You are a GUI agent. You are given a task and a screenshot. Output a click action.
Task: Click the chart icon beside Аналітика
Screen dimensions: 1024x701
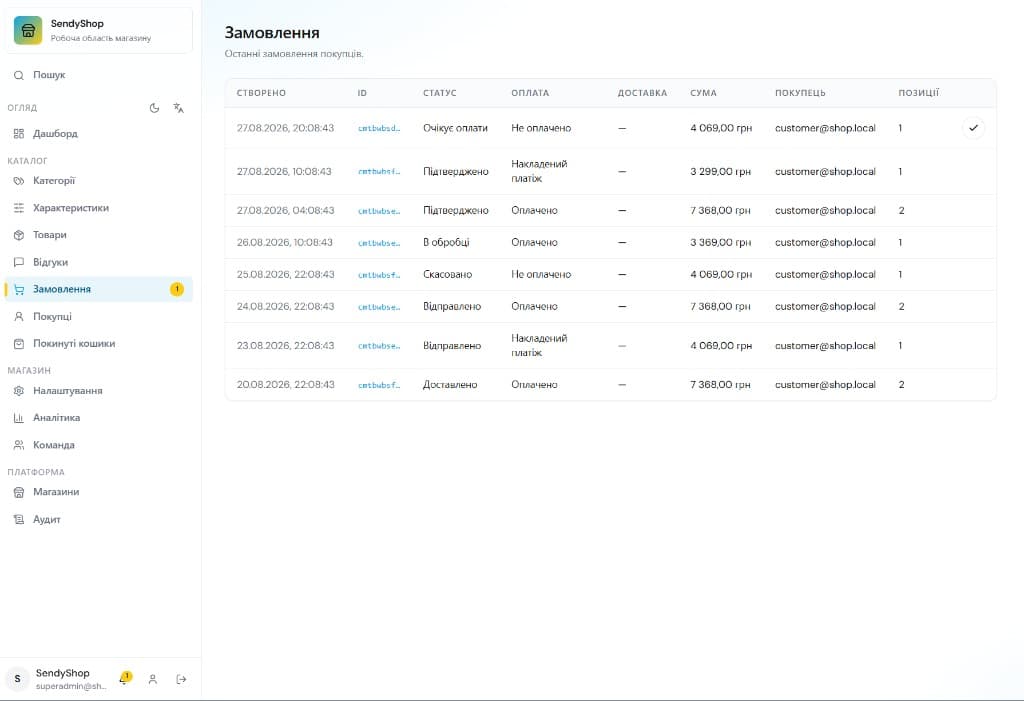tap(19, 418)
